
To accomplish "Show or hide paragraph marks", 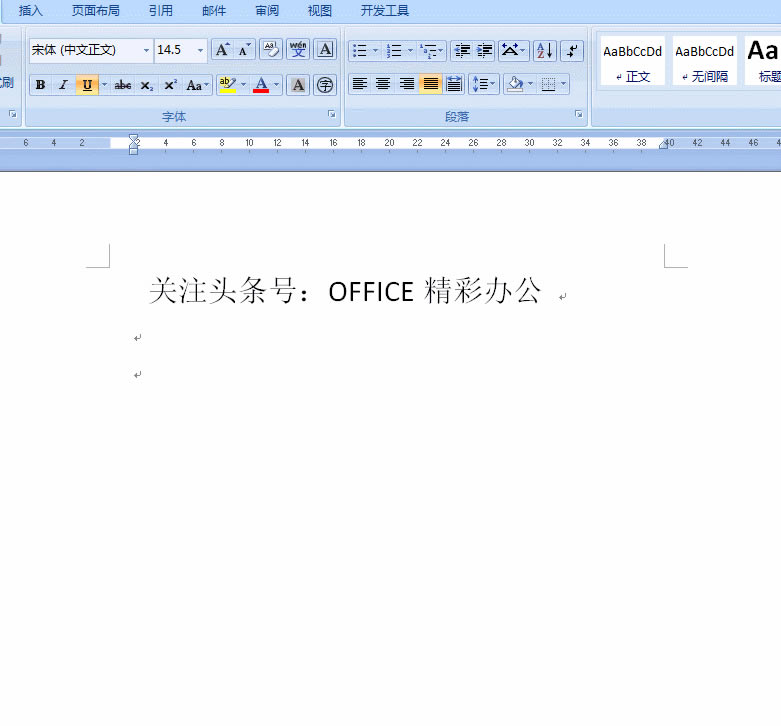I will click(x=572, y=50).
